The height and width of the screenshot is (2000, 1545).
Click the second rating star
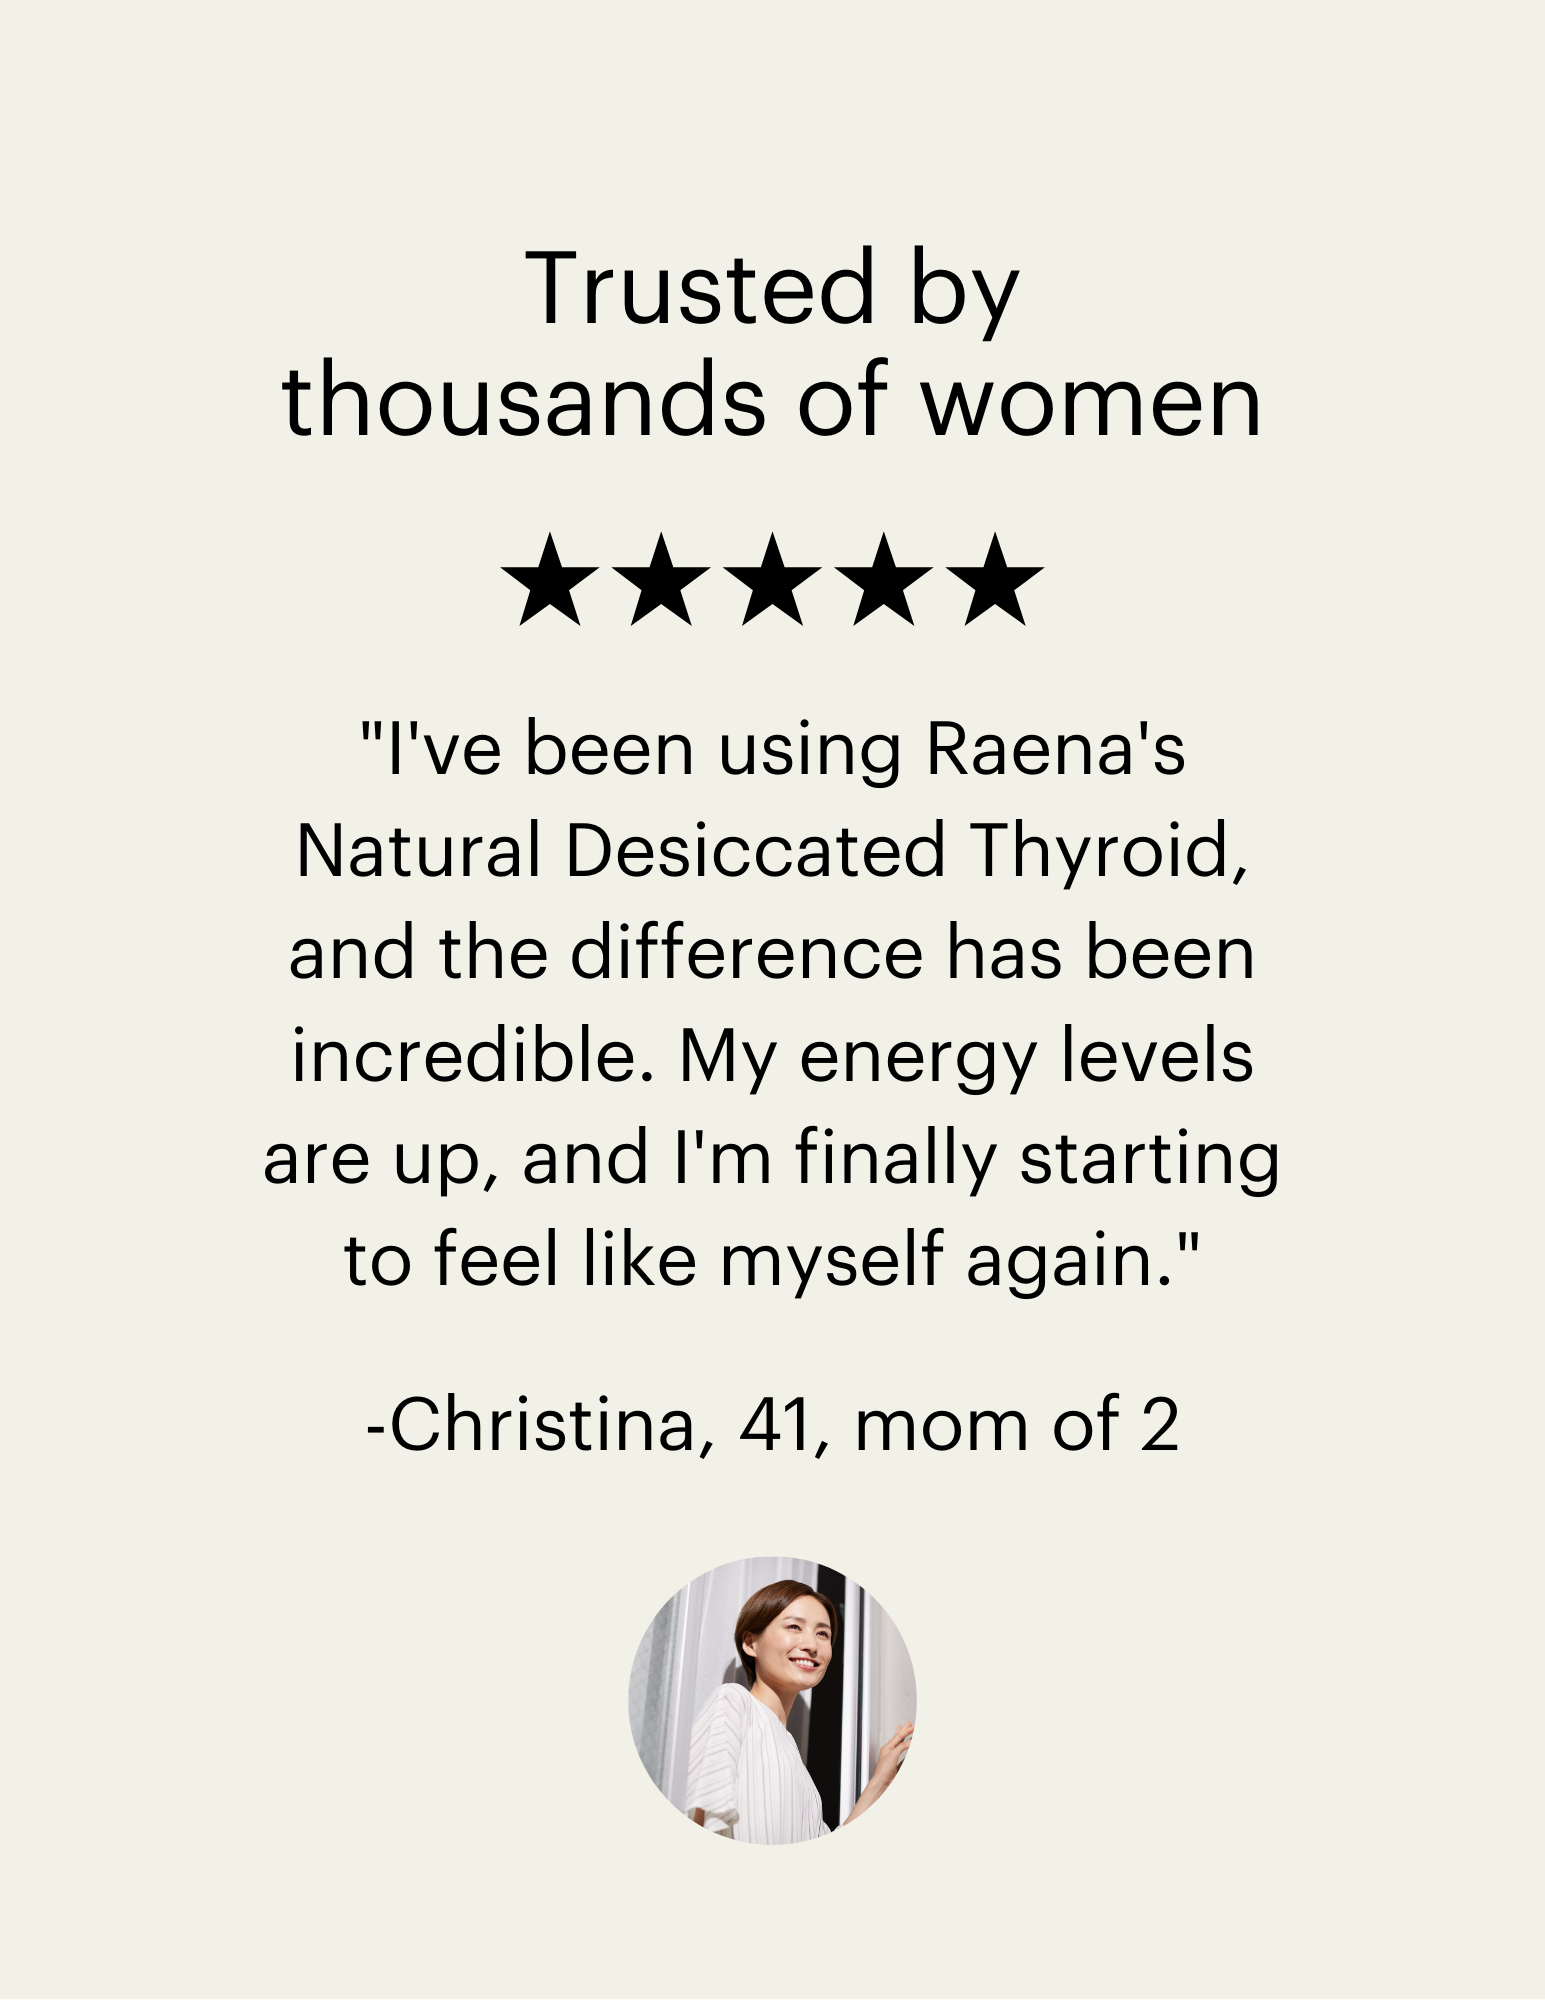661,581
